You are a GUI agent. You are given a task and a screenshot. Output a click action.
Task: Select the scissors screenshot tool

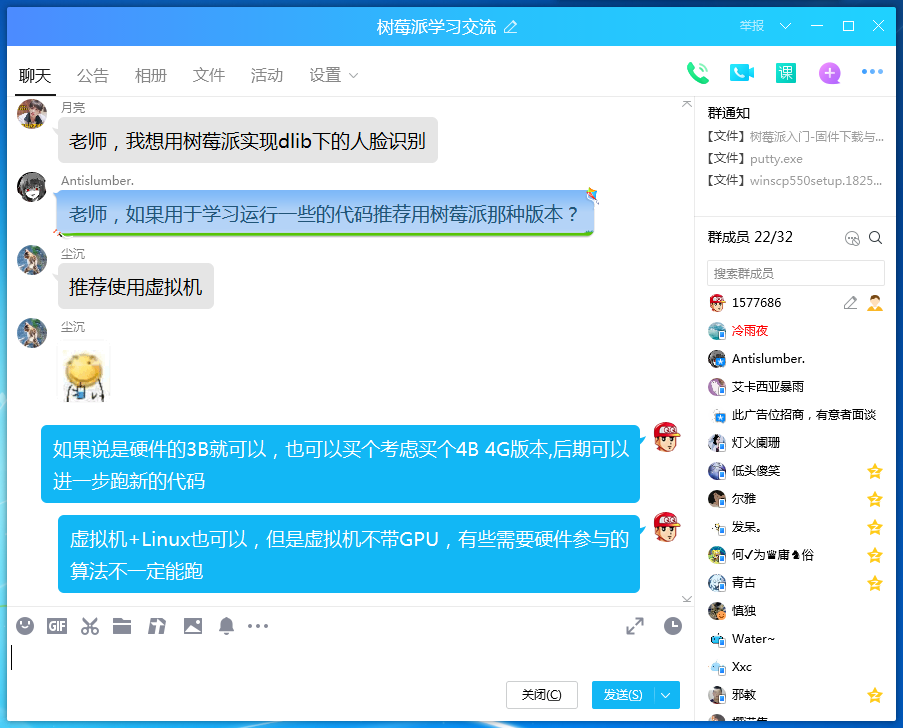pyautogui.click(x=90, y=626)
